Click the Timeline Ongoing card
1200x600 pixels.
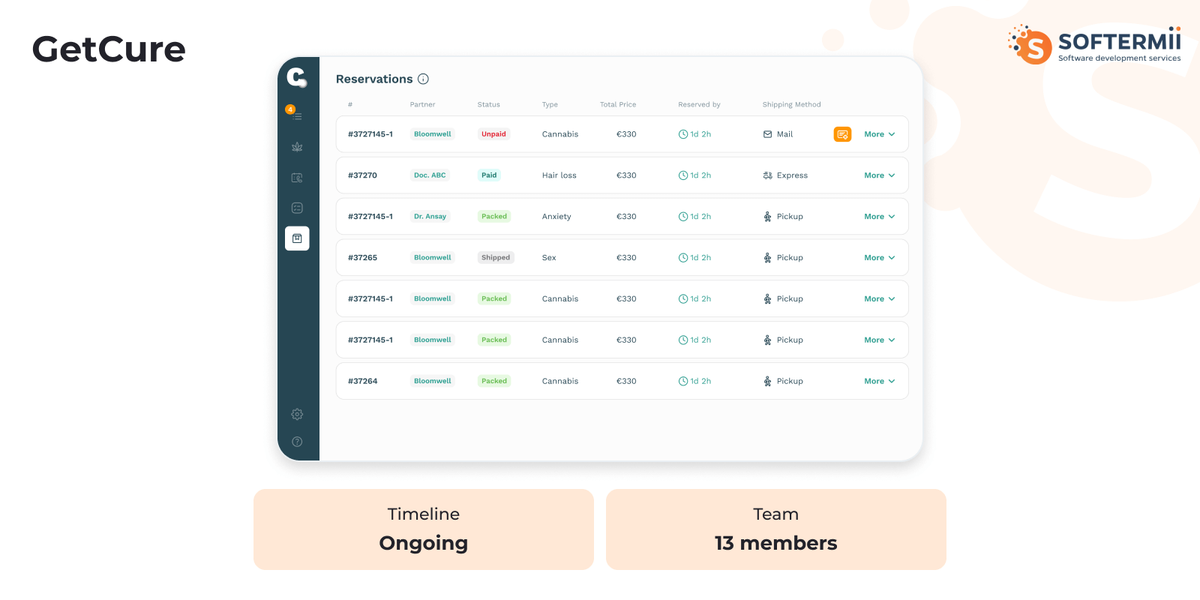423,529
